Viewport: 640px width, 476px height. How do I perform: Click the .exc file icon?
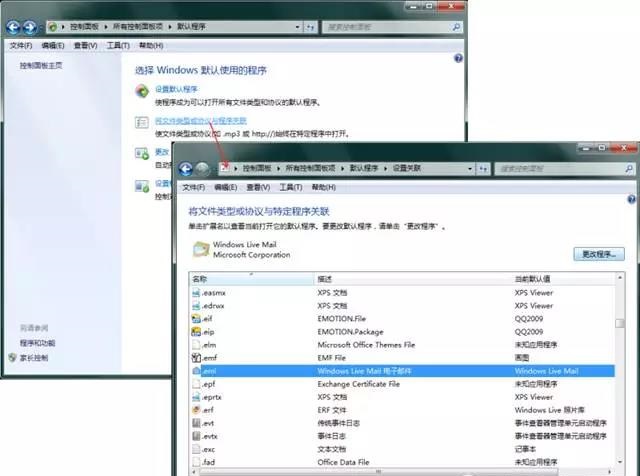pyautogui.click(x=196, y=449)
